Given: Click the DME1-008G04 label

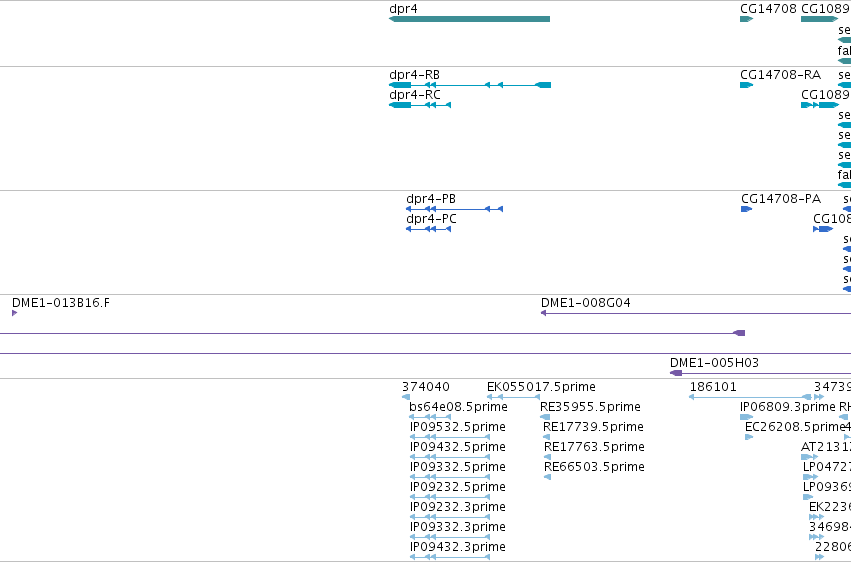Looking at the screenshot, I should (586, 303).
